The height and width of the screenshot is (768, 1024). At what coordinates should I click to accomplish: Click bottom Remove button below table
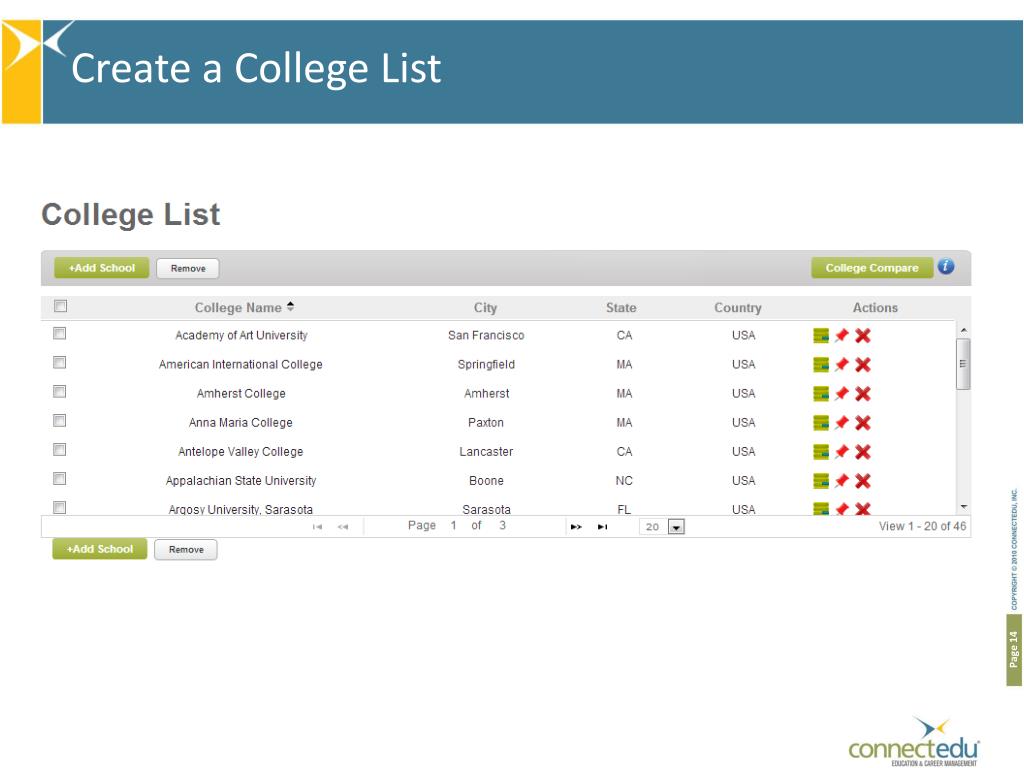[186, 550]
